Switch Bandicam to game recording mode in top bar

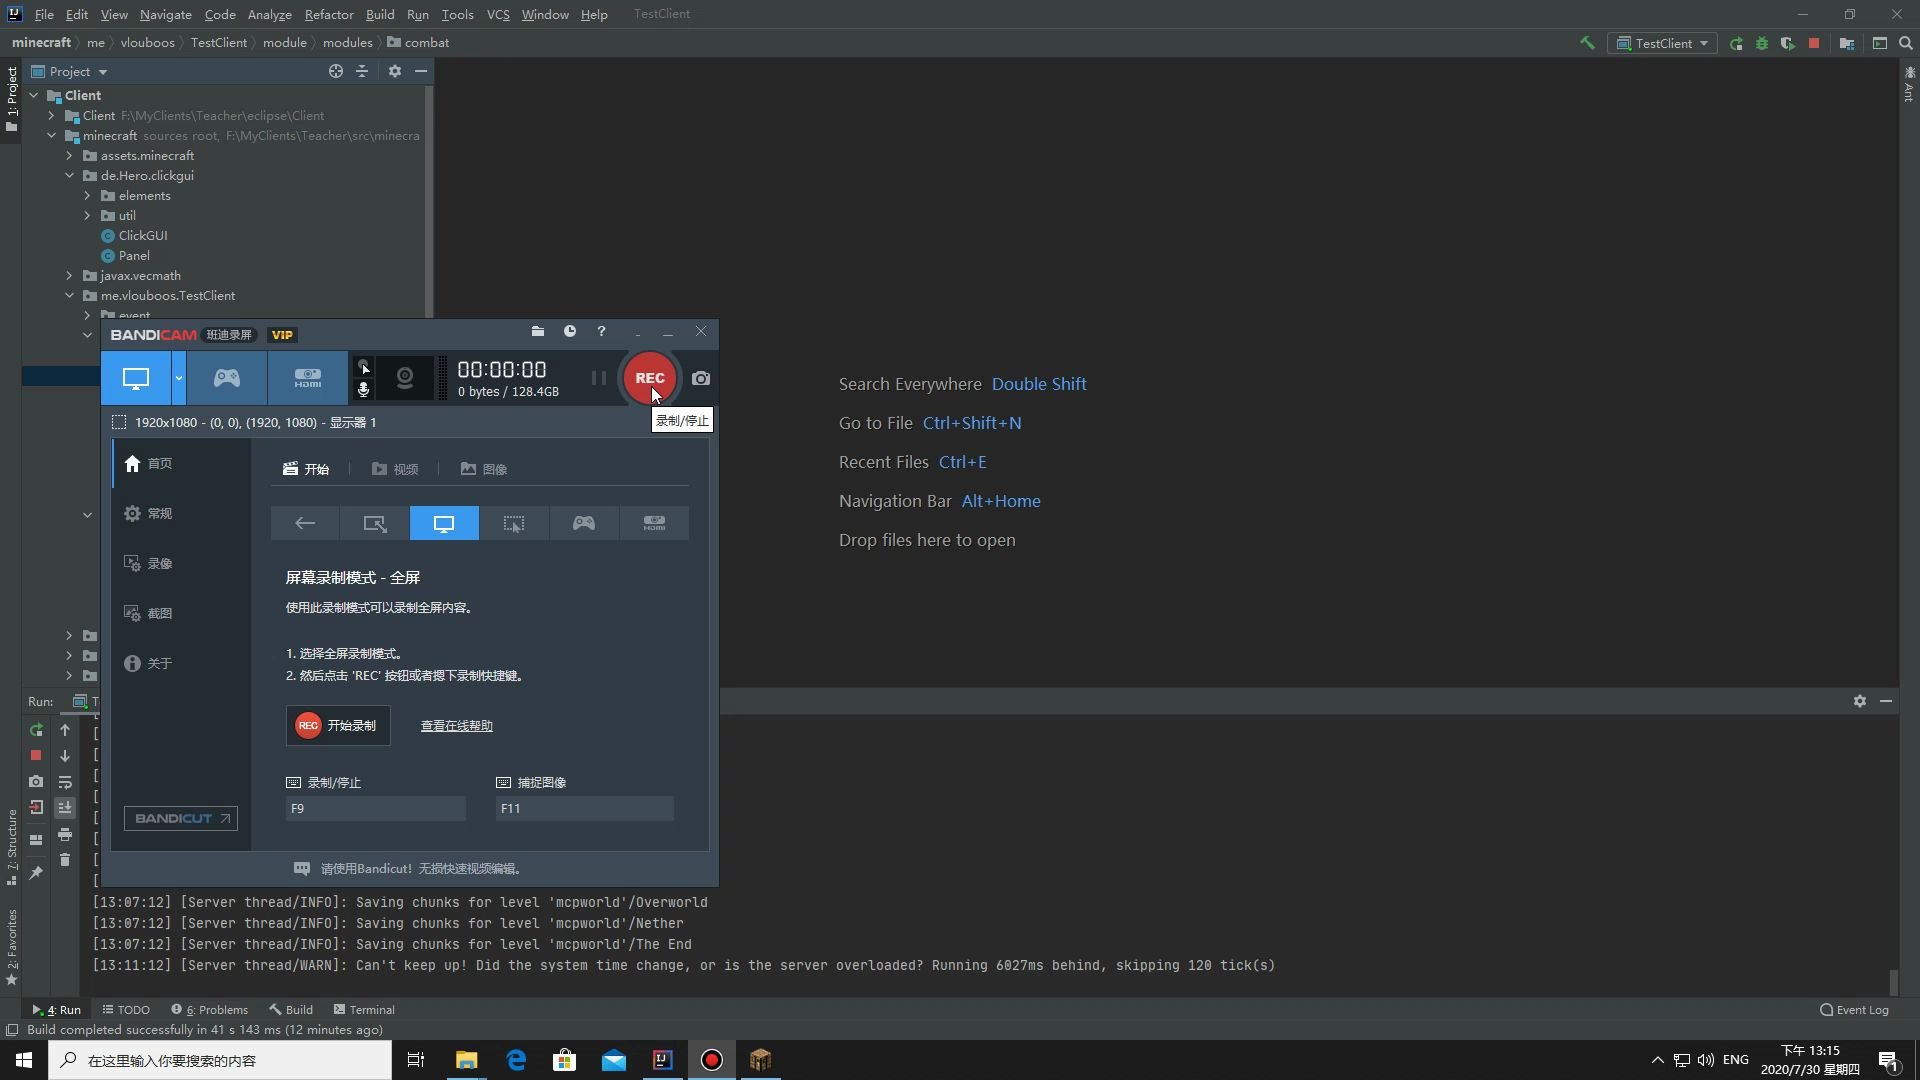[227, 378]
